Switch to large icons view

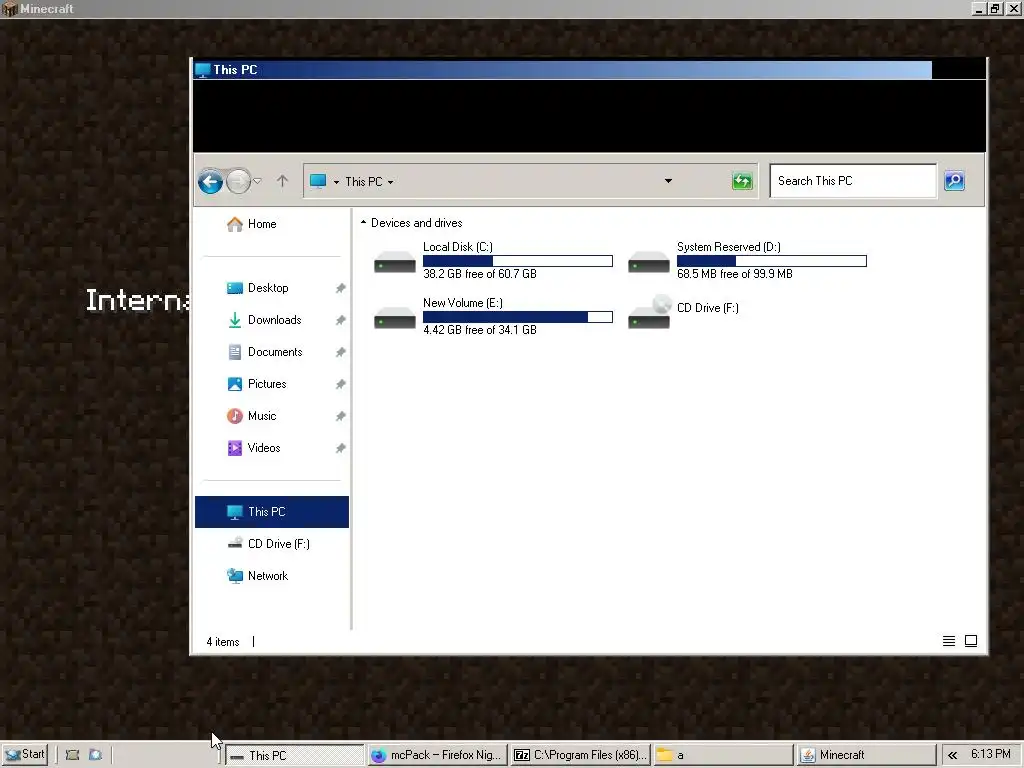[971, 641]
